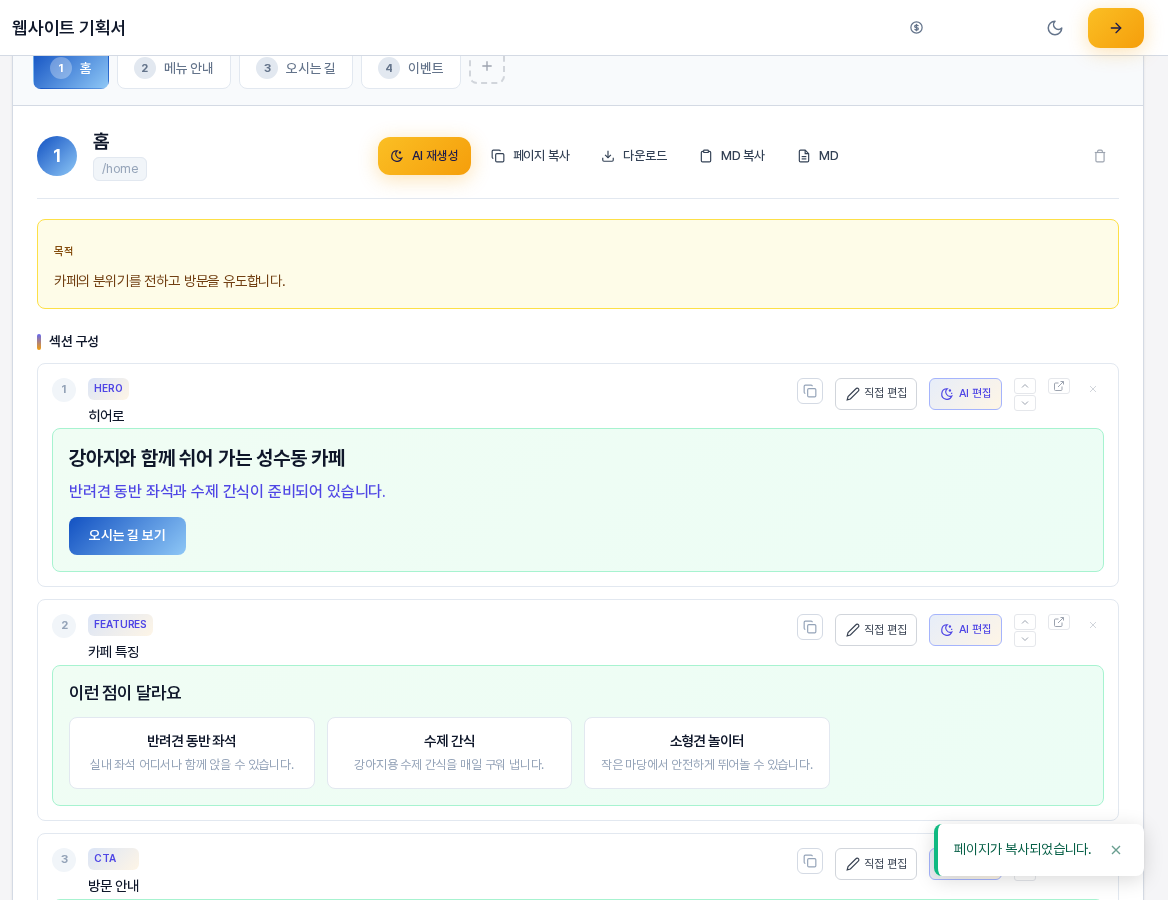Image resolution: width=1168 pixels, height=900 pixels.
Task: Click the /home path badge
Action: pyautogui.click(x=120, y=169)
